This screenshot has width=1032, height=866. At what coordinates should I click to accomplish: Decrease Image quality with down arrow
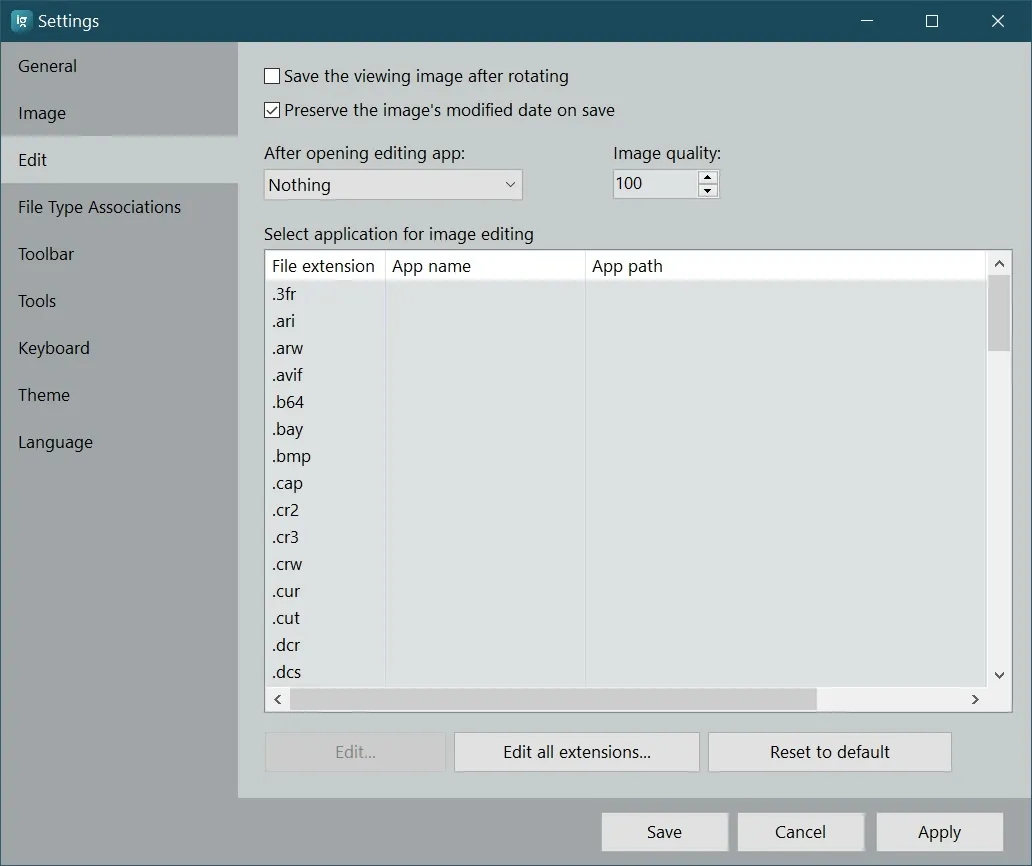click(708, 191)
